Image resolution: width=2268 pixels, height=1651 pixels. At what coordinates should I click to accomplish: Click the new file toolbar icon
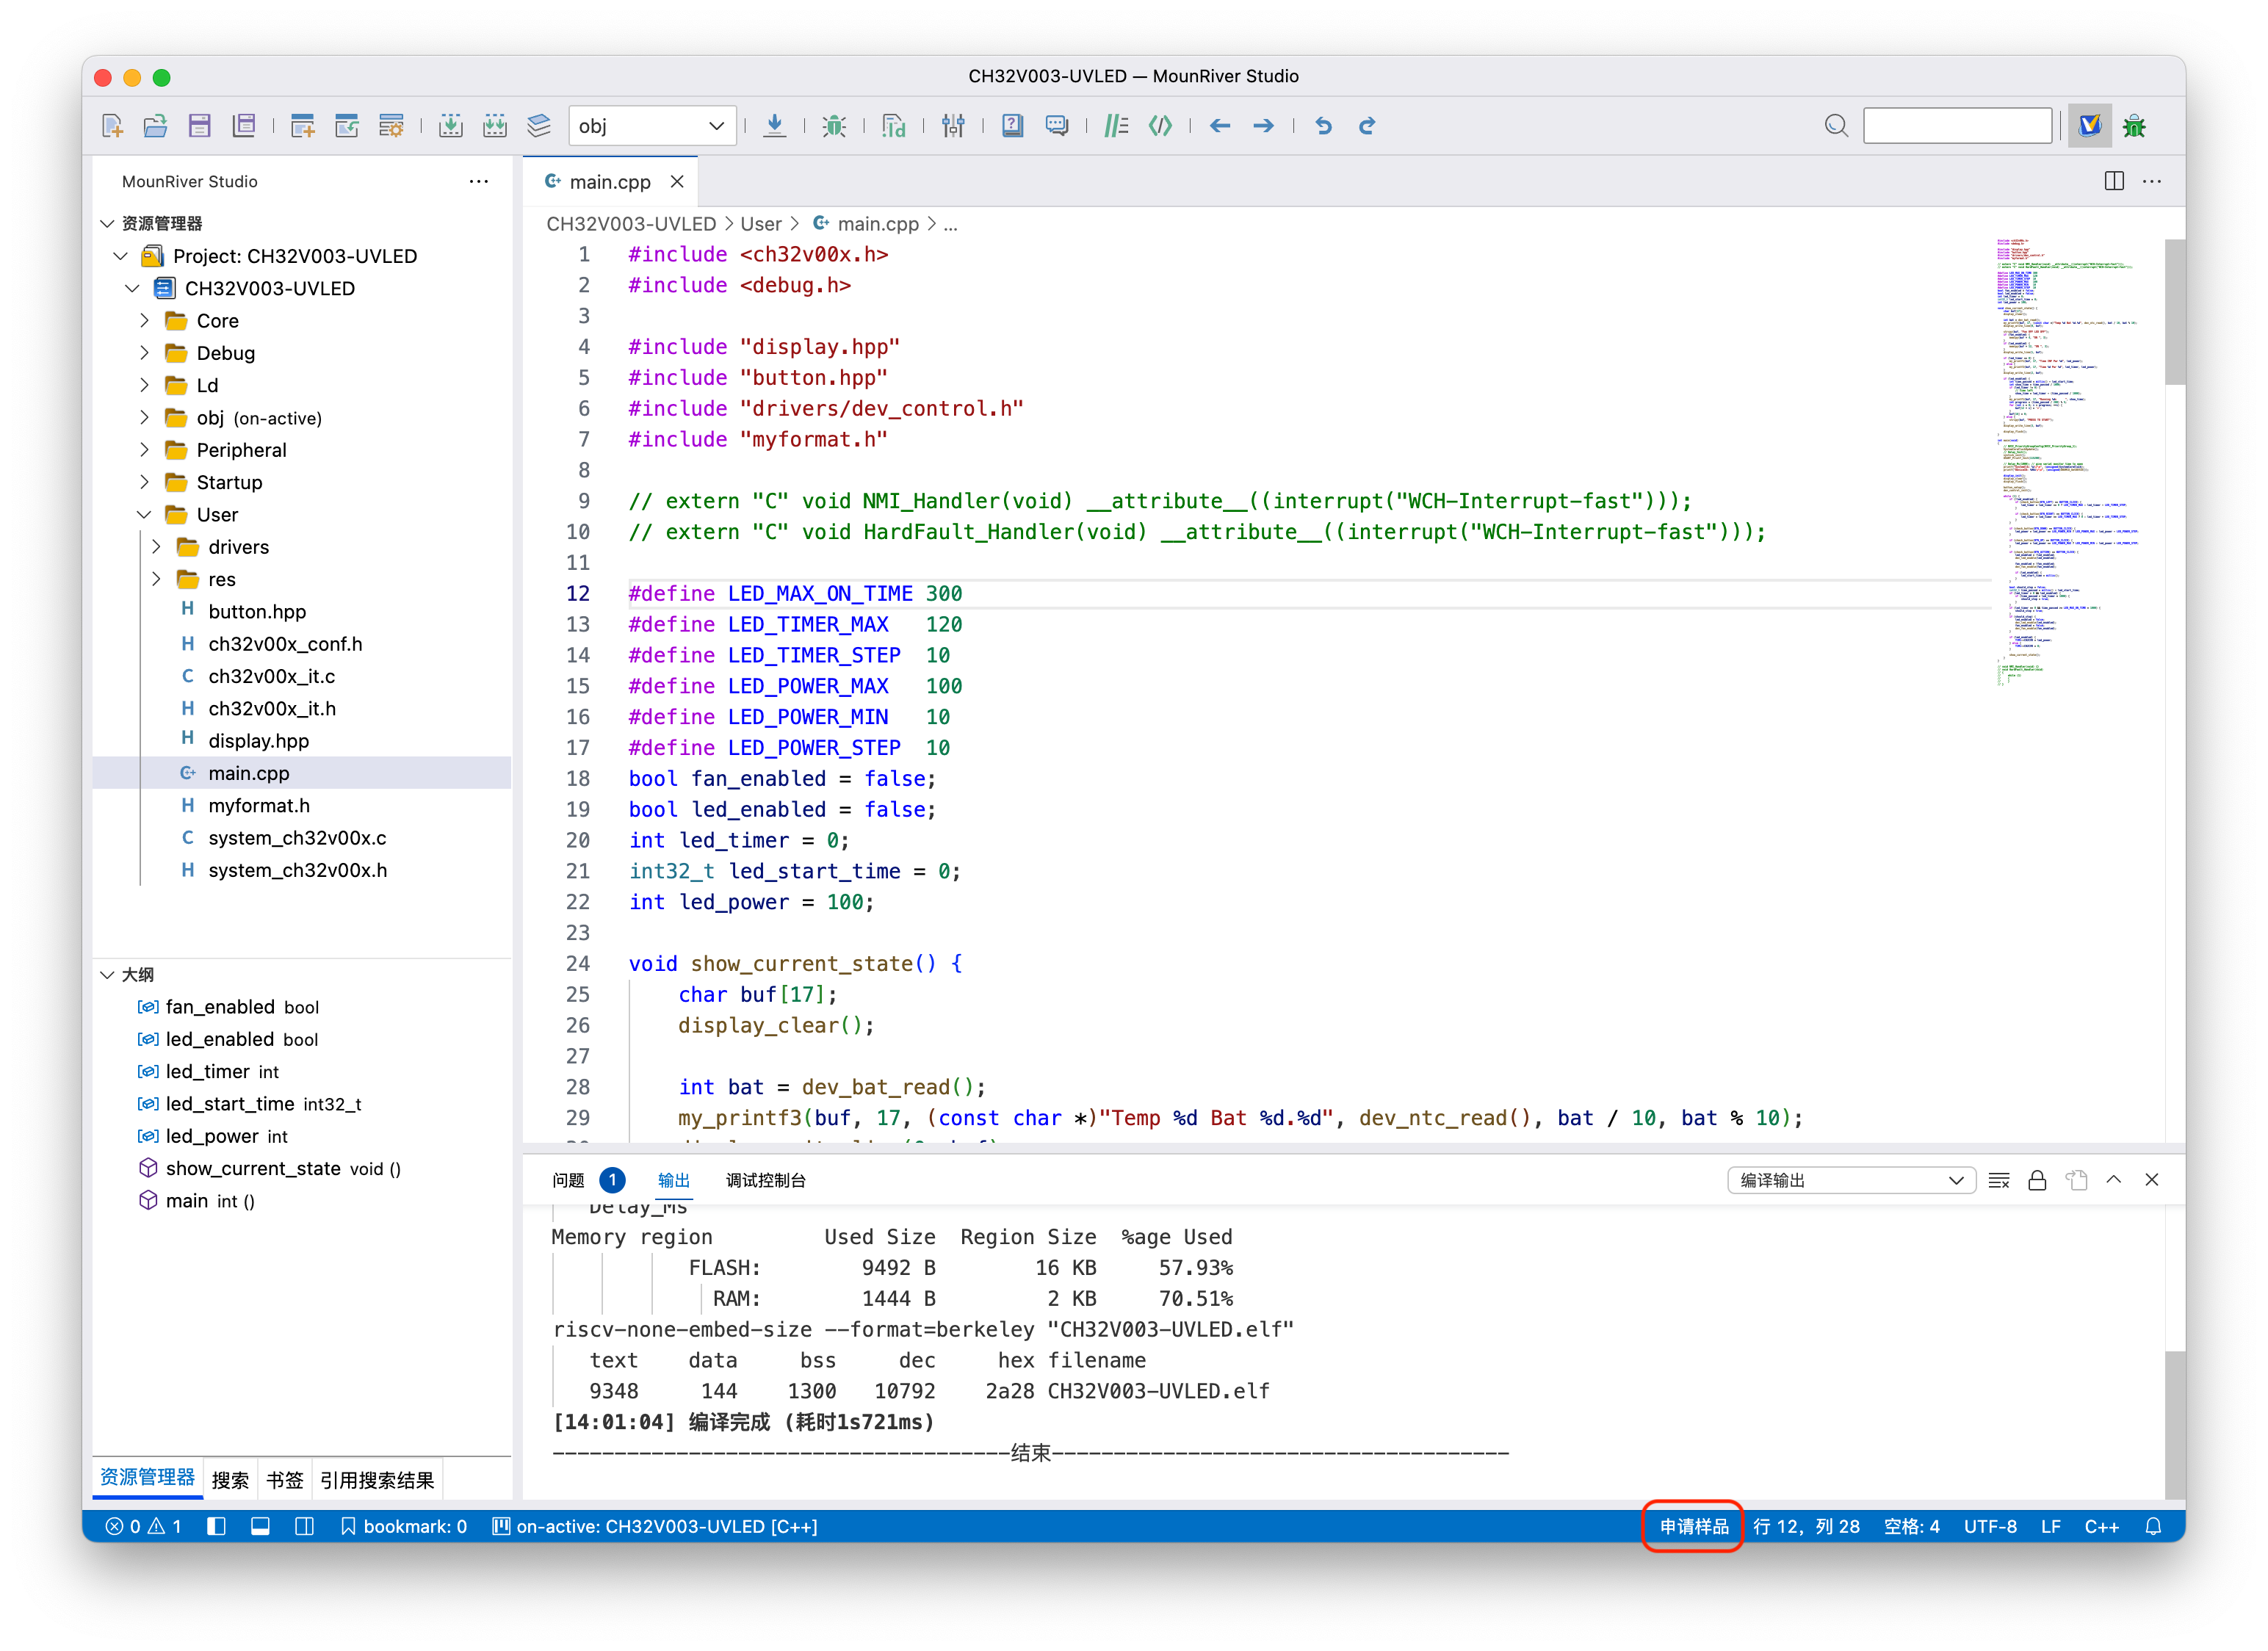(x=112, y=126)
